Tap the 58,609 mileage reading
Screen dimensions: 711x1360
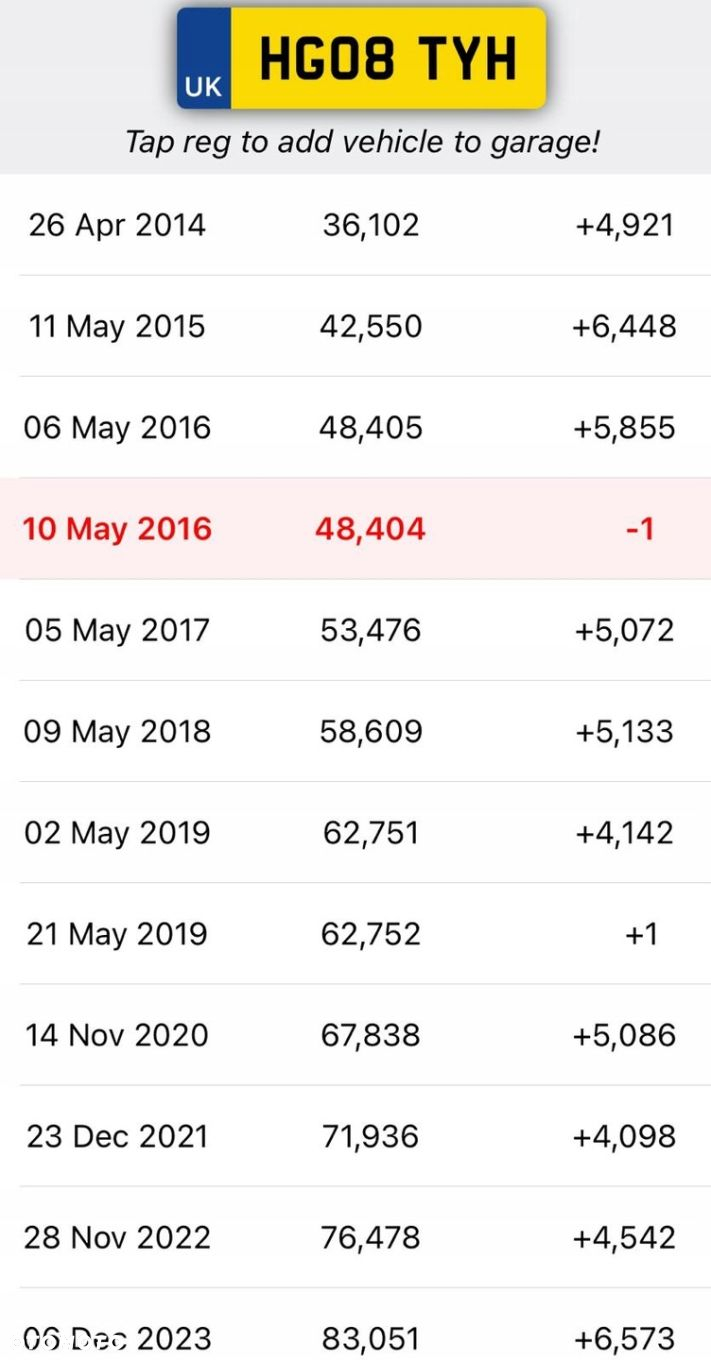[x=371, y=731]
